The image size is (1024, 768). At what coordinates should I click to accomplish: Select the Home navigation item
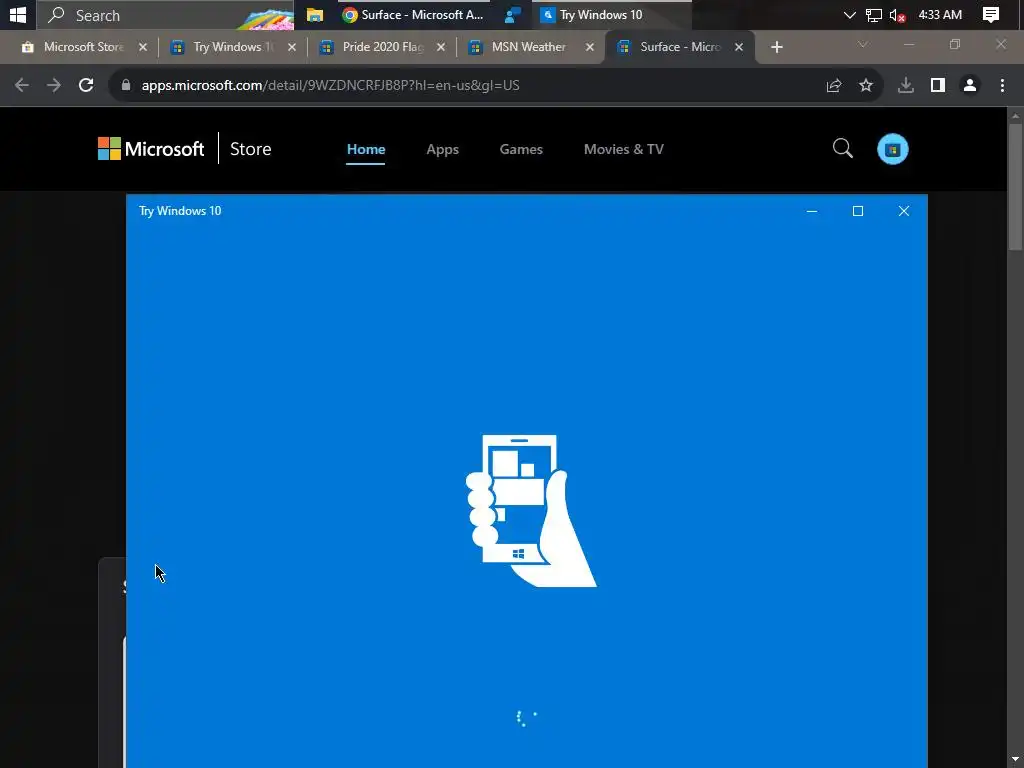(x=366, y=150)
